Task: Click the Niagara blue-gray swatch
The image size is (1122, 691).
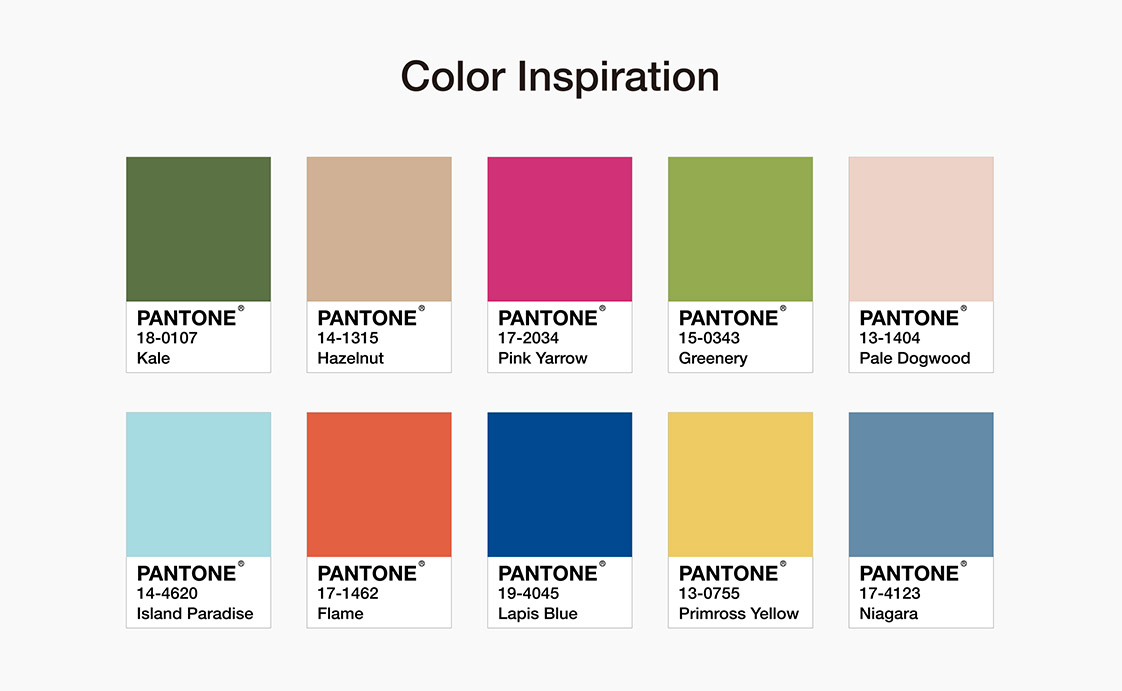Action: pos(921,484)
